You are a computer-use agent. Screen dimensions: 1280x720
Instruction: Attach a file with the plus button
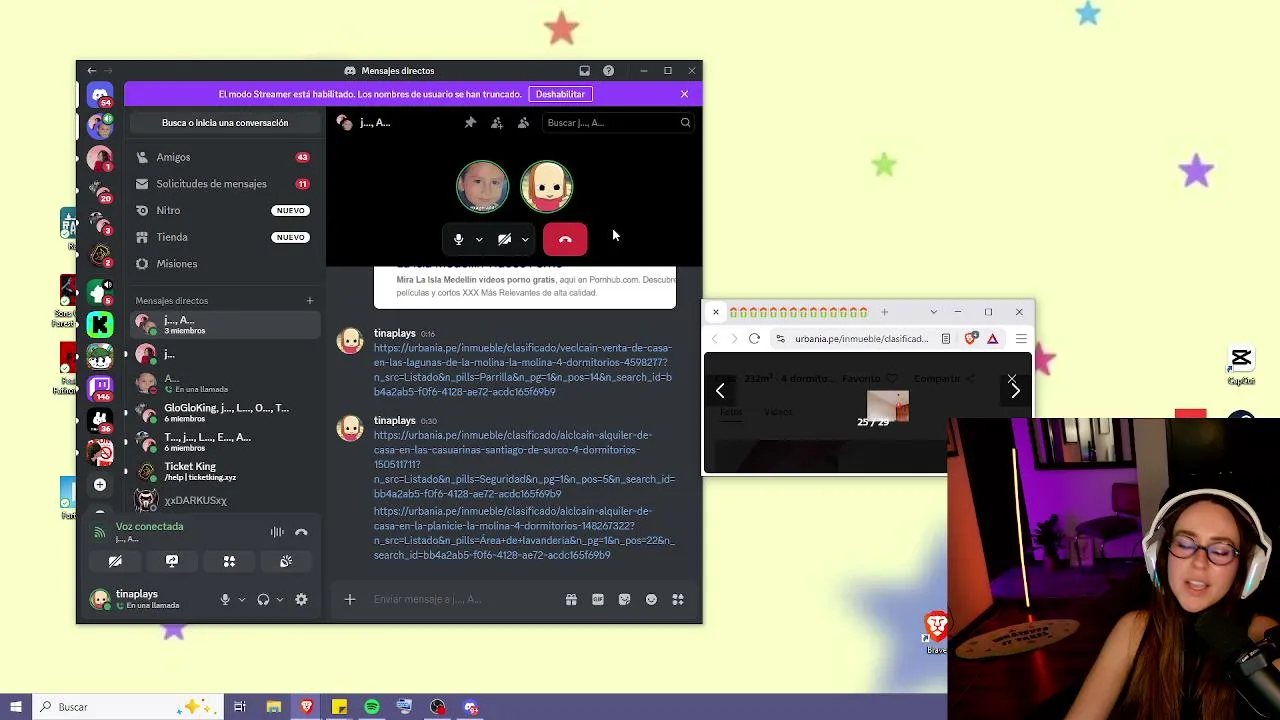(350, 600)
